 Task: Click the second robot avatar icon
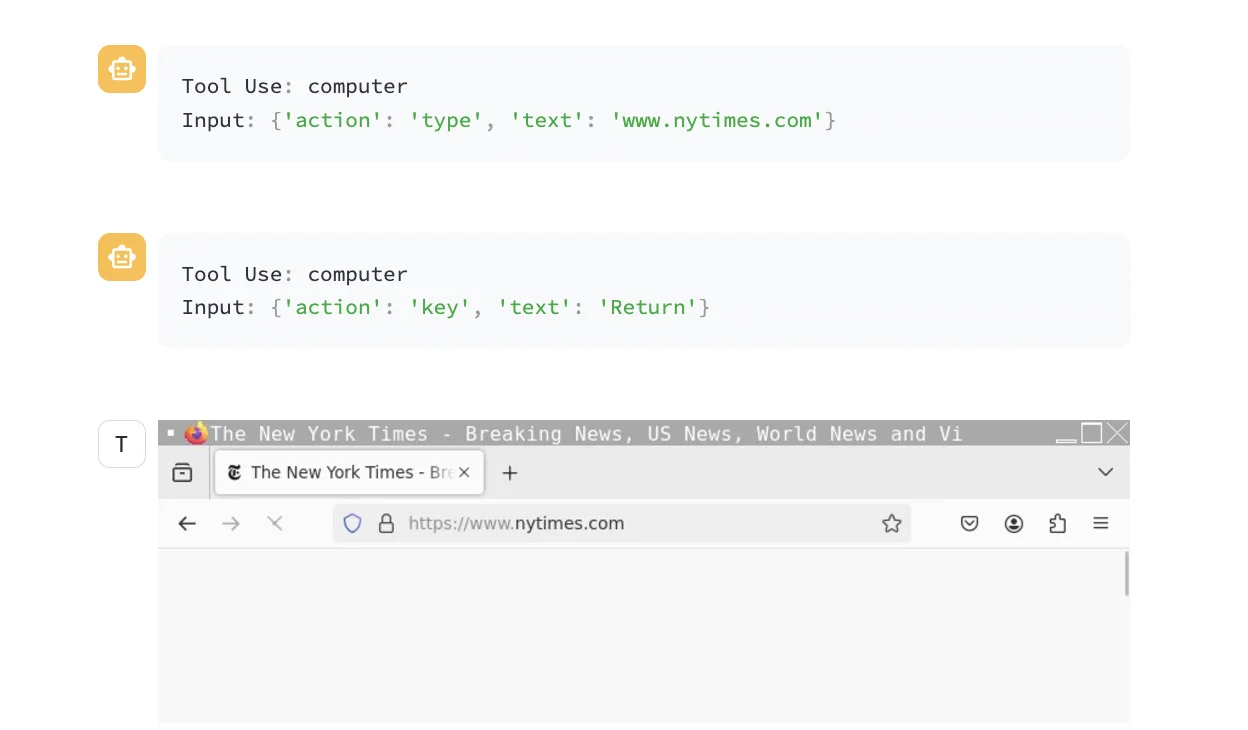click(x=122, y=257)
